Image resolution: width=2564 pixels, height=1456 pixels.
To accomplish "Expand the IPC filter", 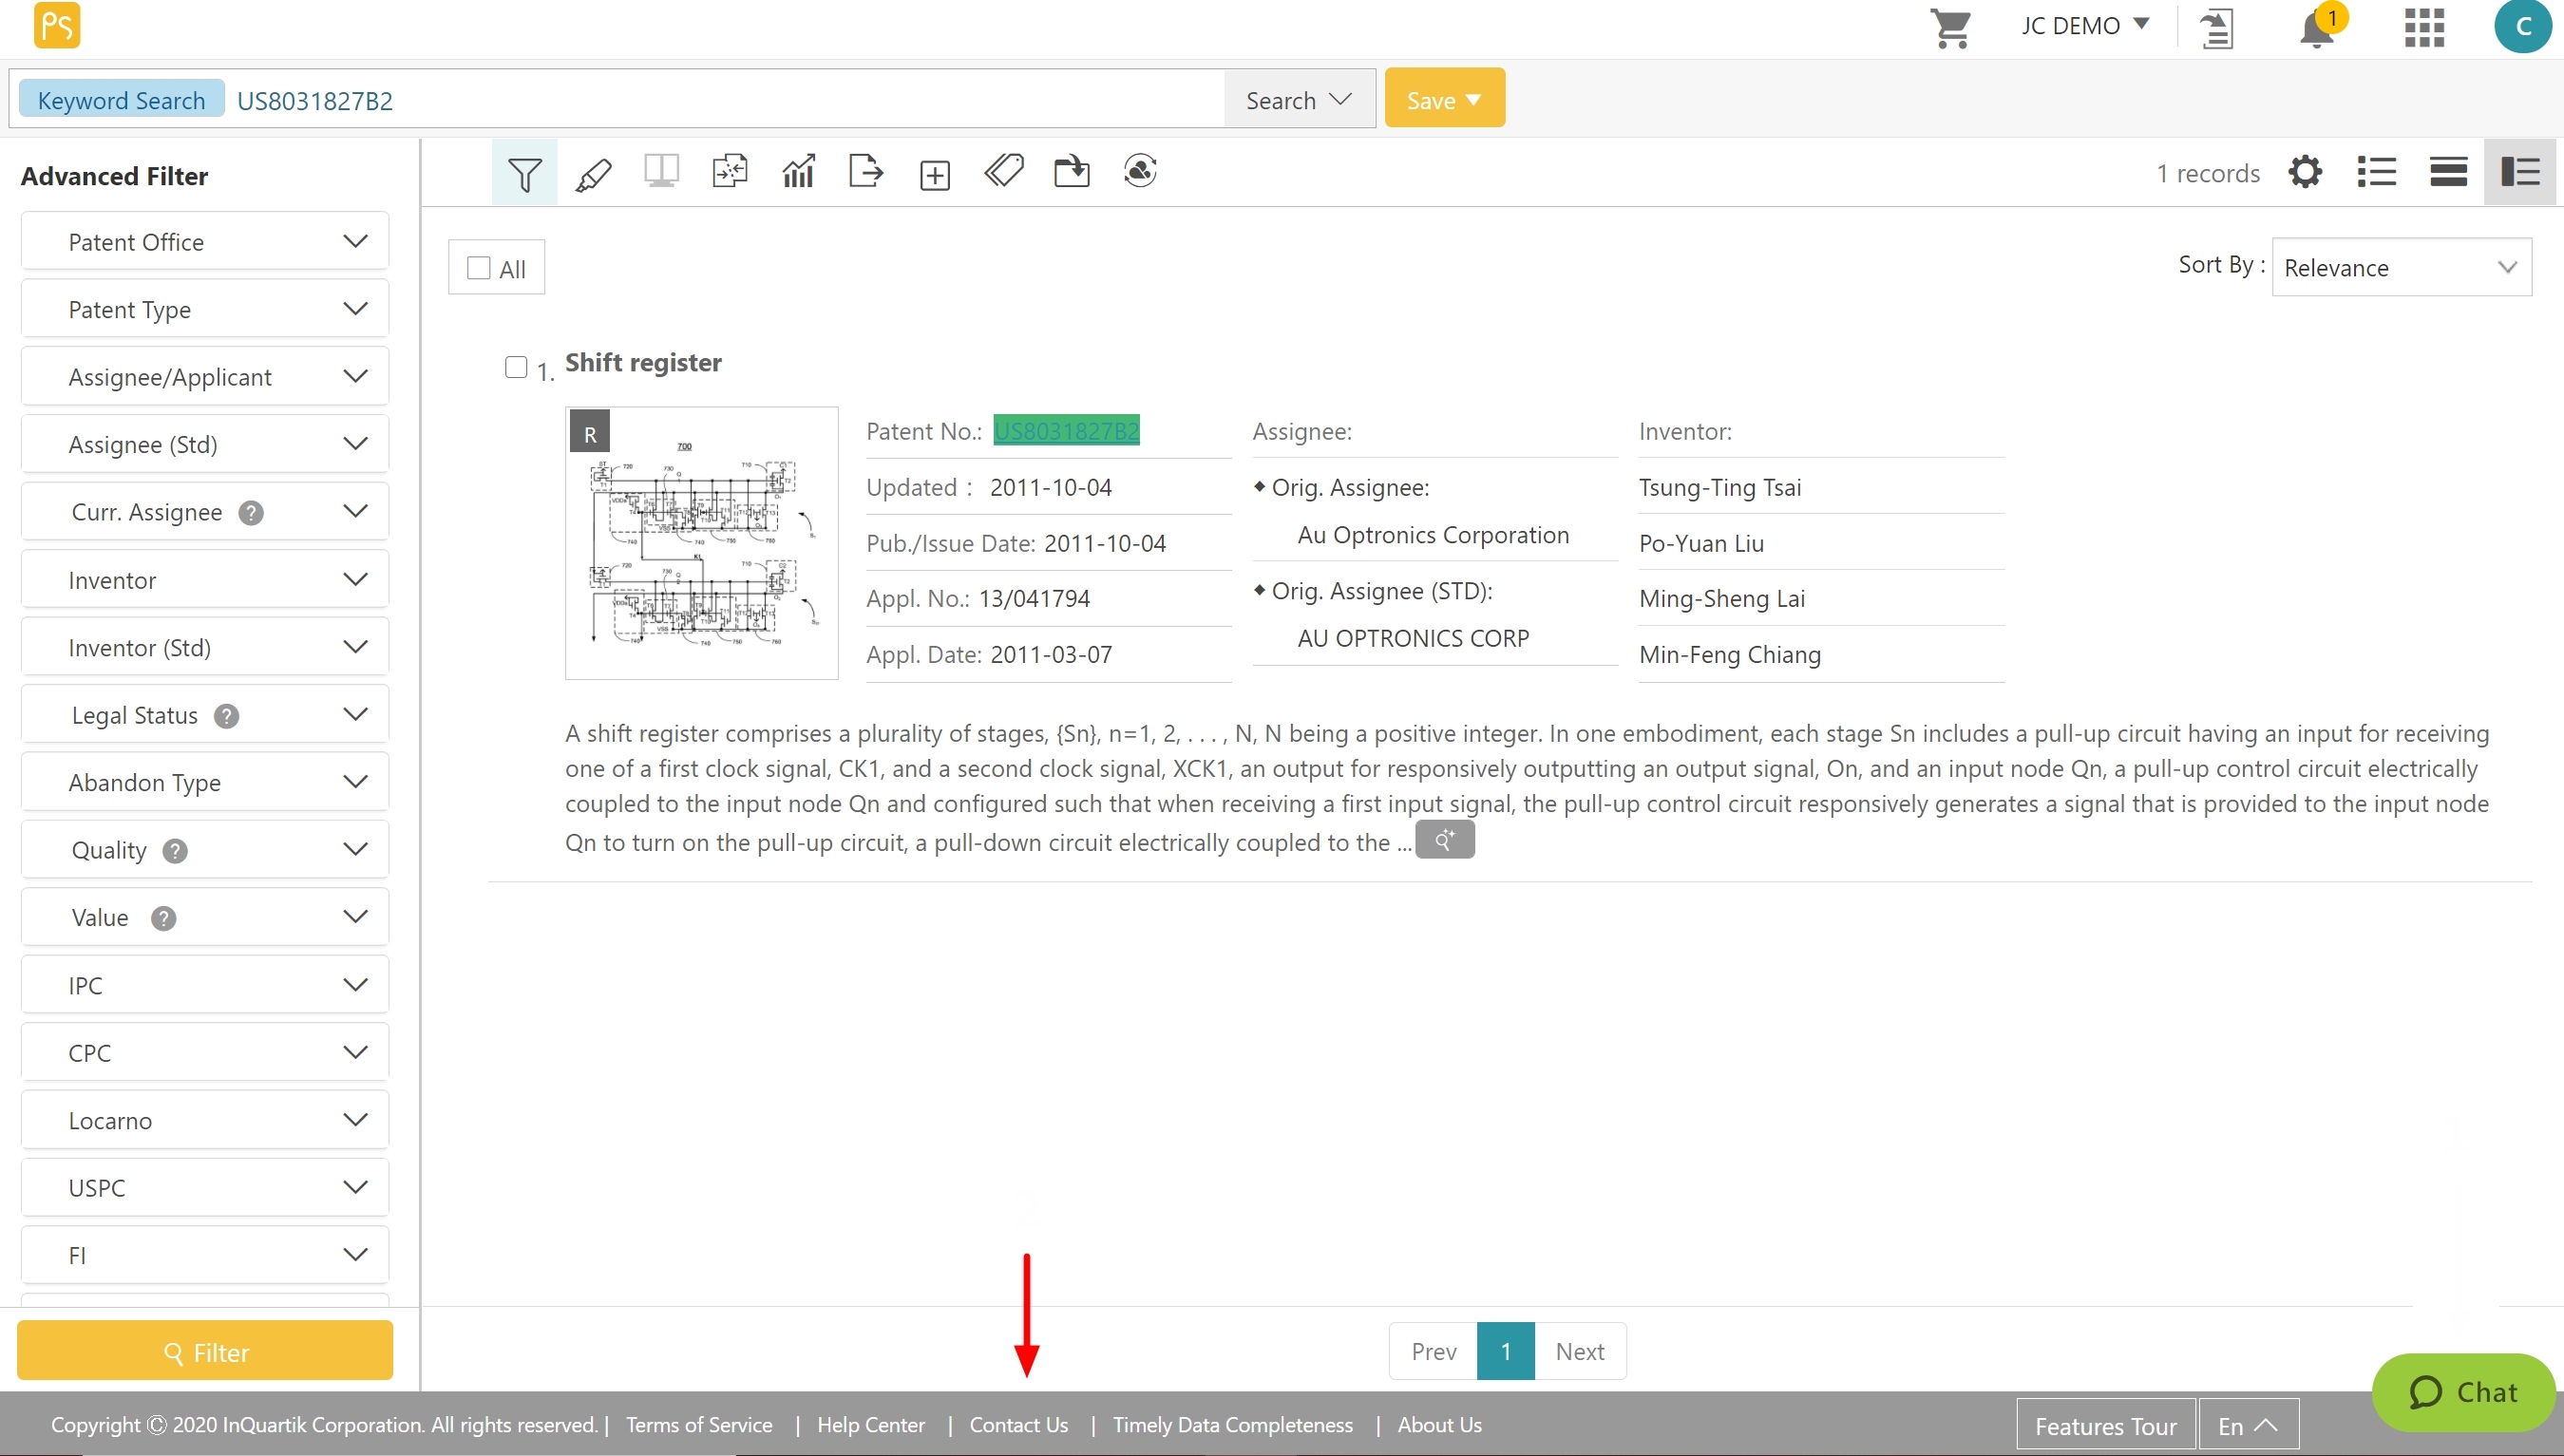I will tap(205, 985).
